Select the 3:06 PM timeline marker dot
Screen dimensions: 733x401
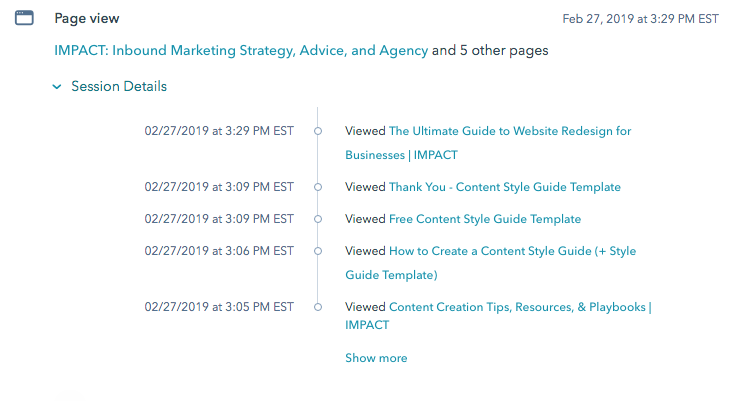tap(318, 251)
